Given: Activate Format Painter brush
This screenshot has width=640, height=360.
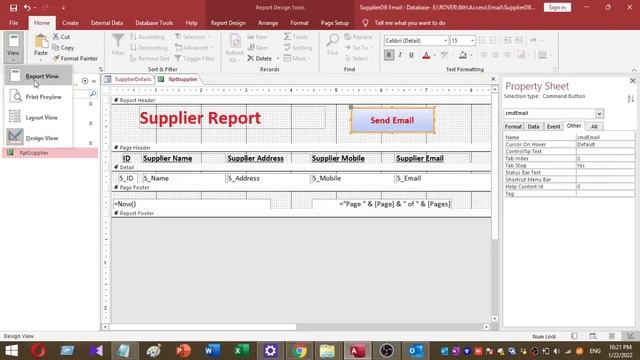Looking at the screenshot, I should point(56,58).
